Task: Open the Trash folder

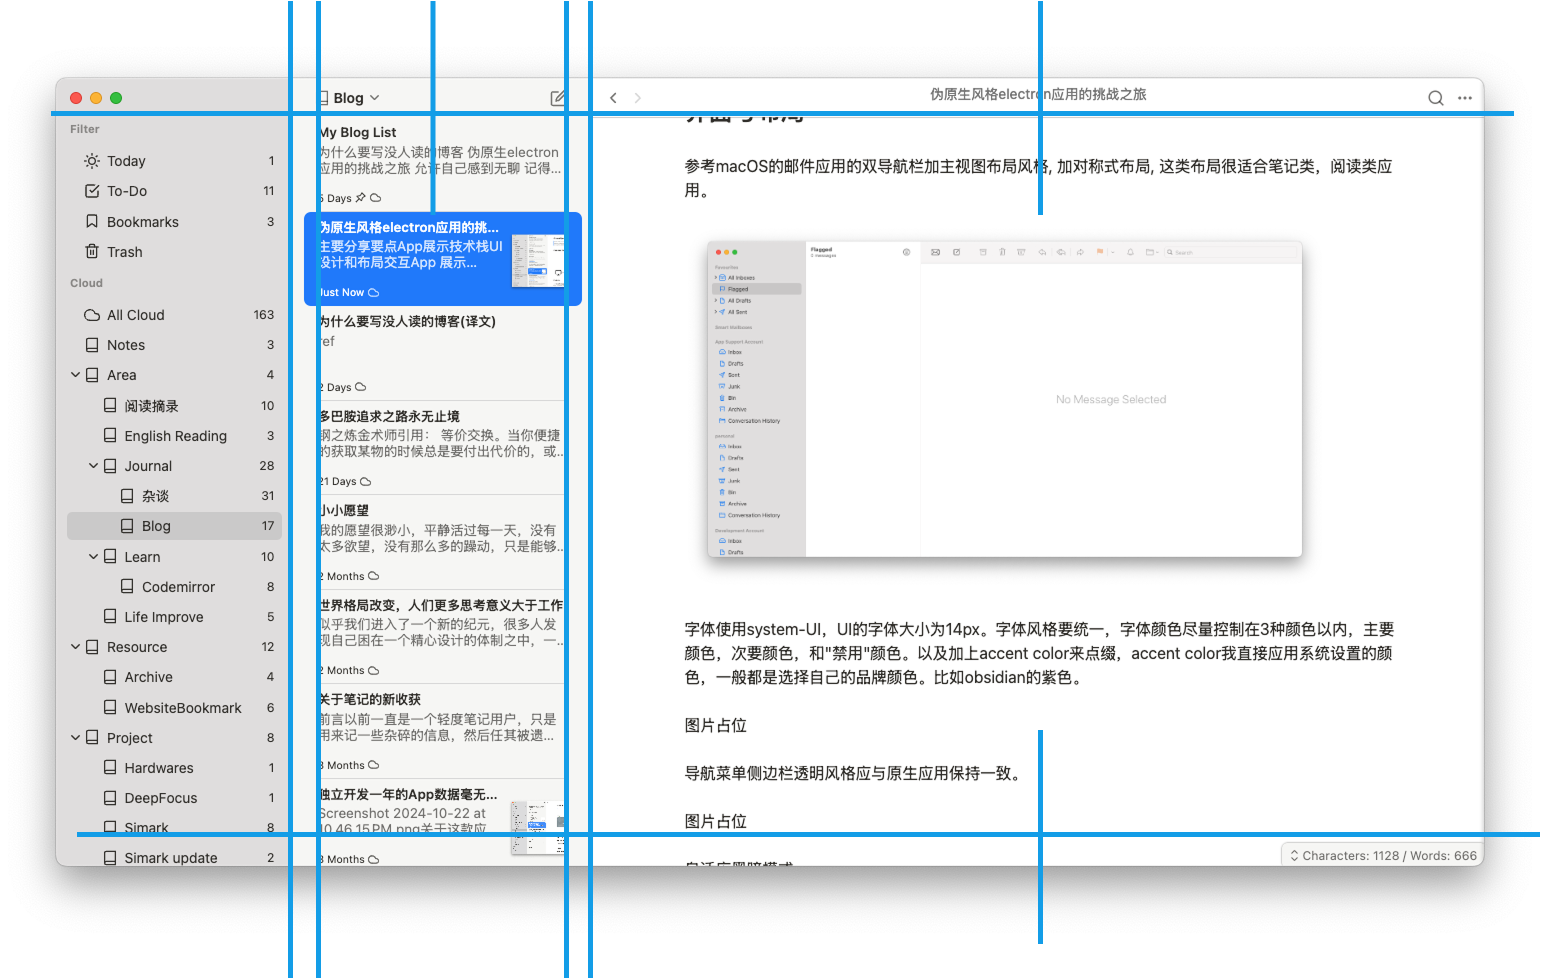Action: coord(124,252)
